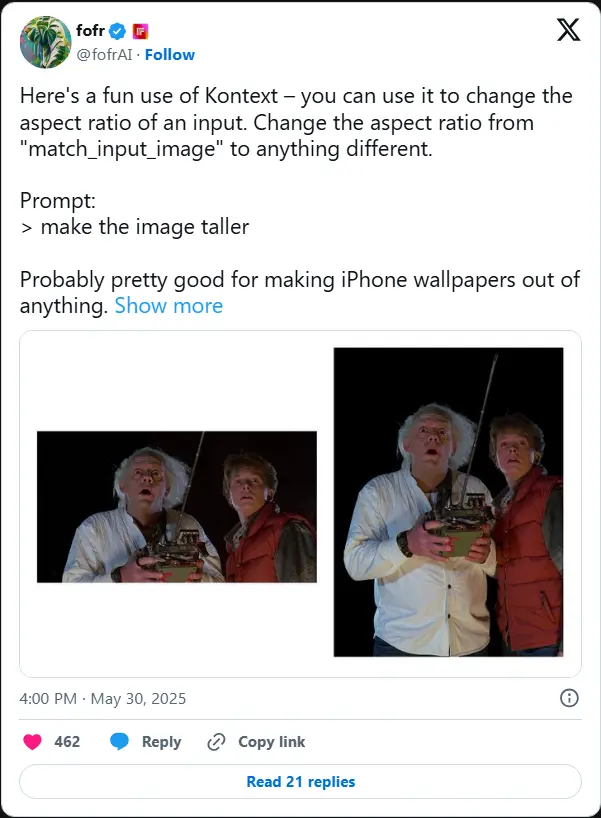Click the blue verified badge
Viewport: 601px width, 818px height.
pyautogui.click(x=117, y=31)
